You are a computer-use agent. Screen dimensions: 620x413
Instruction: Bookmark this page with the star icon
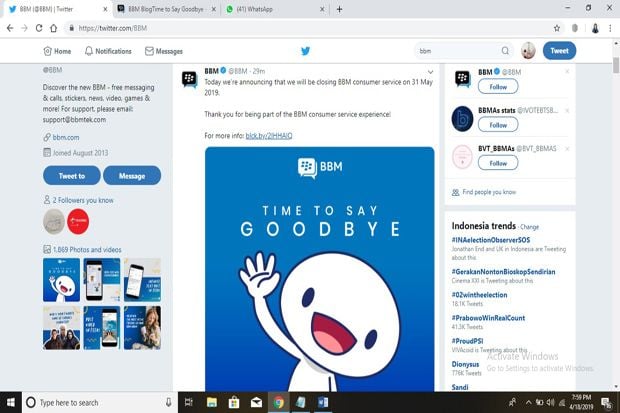coord(557,28)
